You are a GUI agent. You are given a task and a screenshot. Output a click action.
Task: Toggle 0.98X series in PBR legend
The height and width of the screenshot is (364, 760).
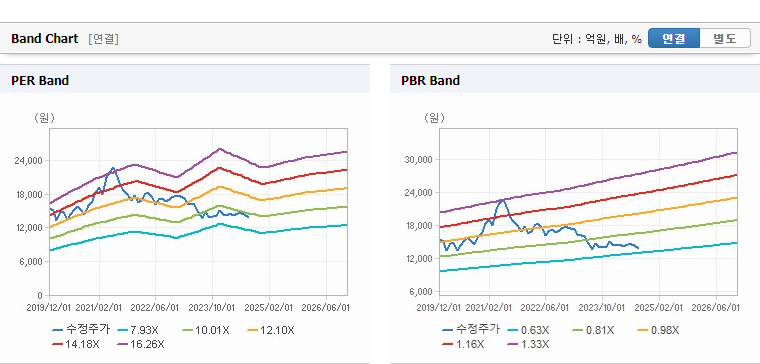[x=658, y=331]
